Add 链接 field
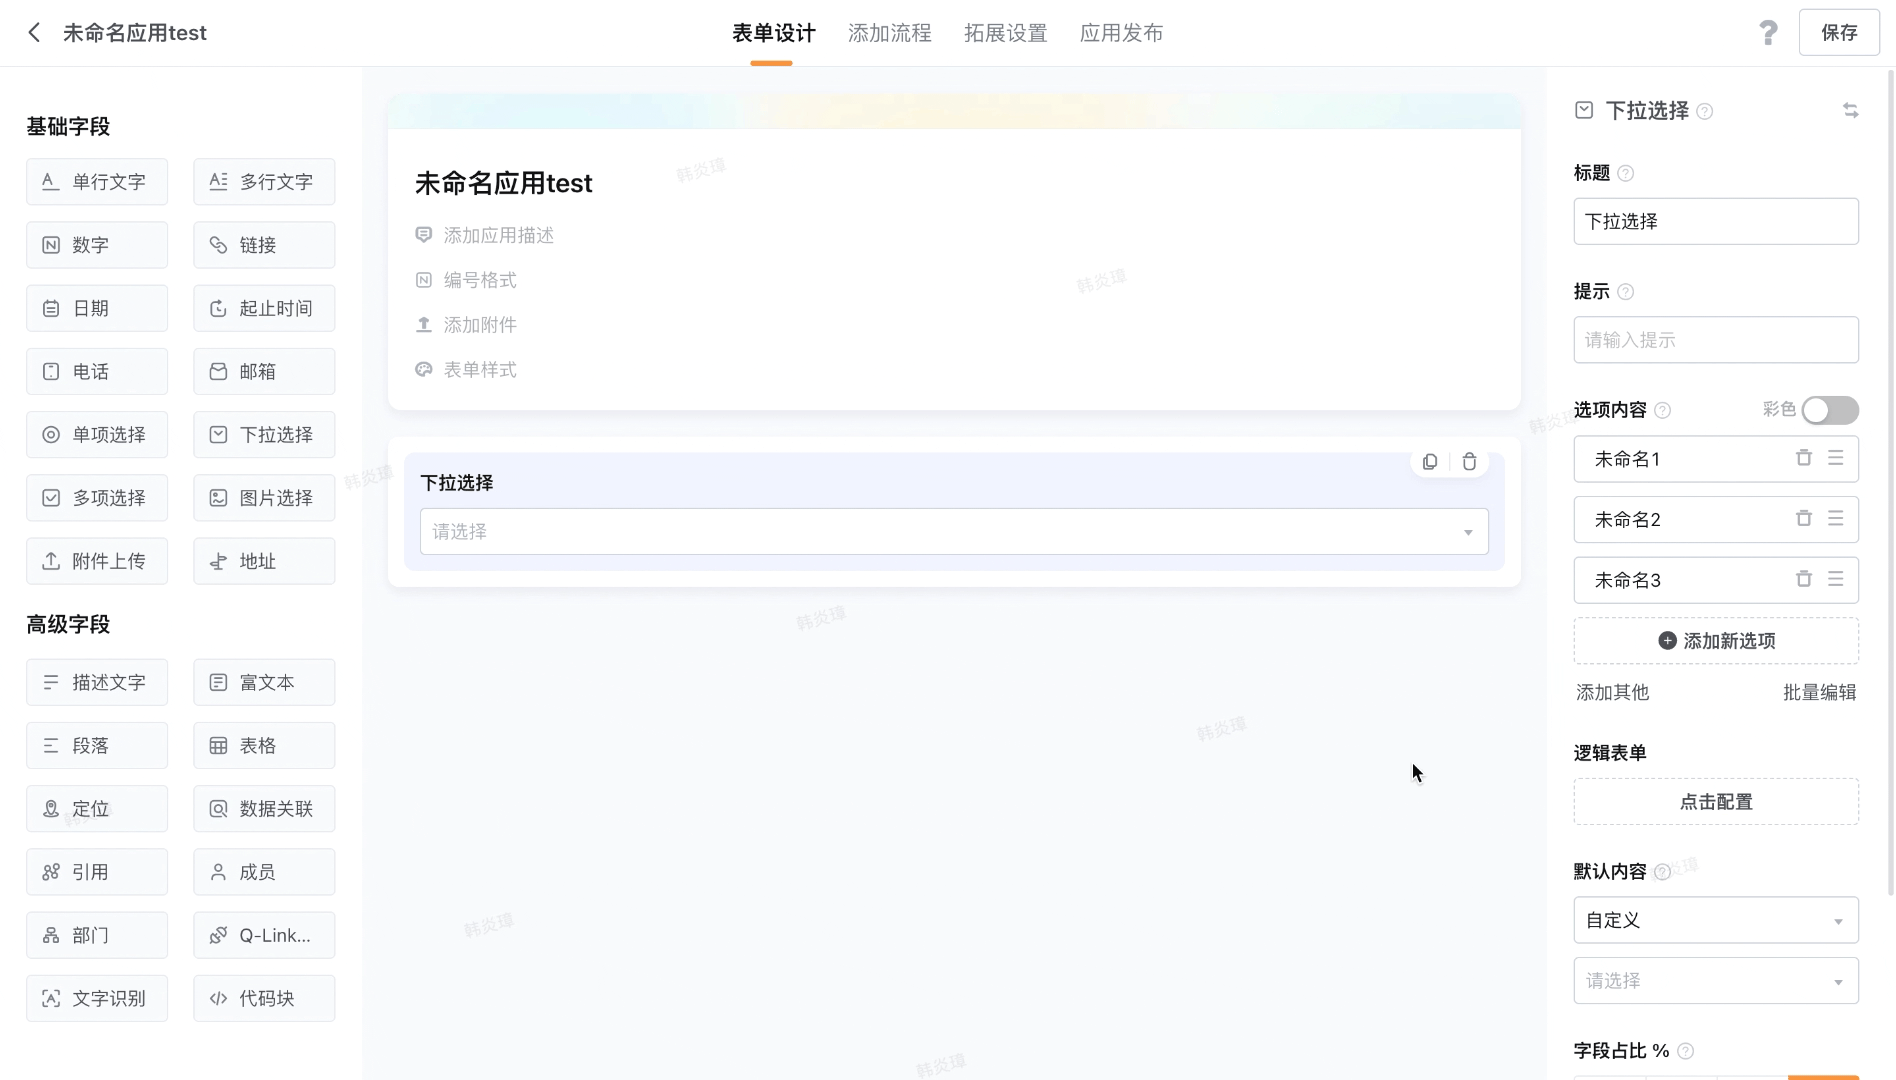Image resolution: width=1896 pixels, height=1080 pixels. tap(264, 245)
